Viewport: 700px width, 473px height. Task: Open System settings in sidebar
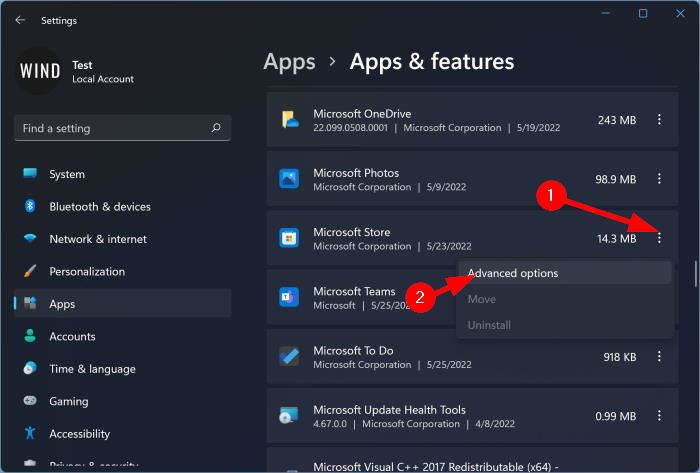pyautogui.click(x=123, y=174)
